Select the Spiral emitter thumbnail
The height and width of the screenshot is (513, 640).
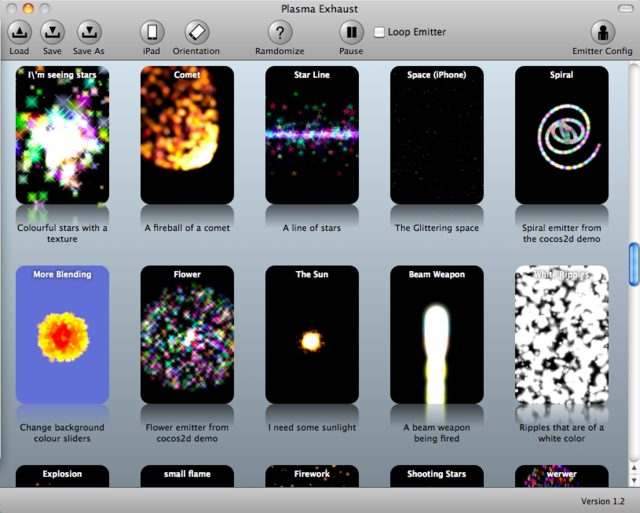[562, 135]
